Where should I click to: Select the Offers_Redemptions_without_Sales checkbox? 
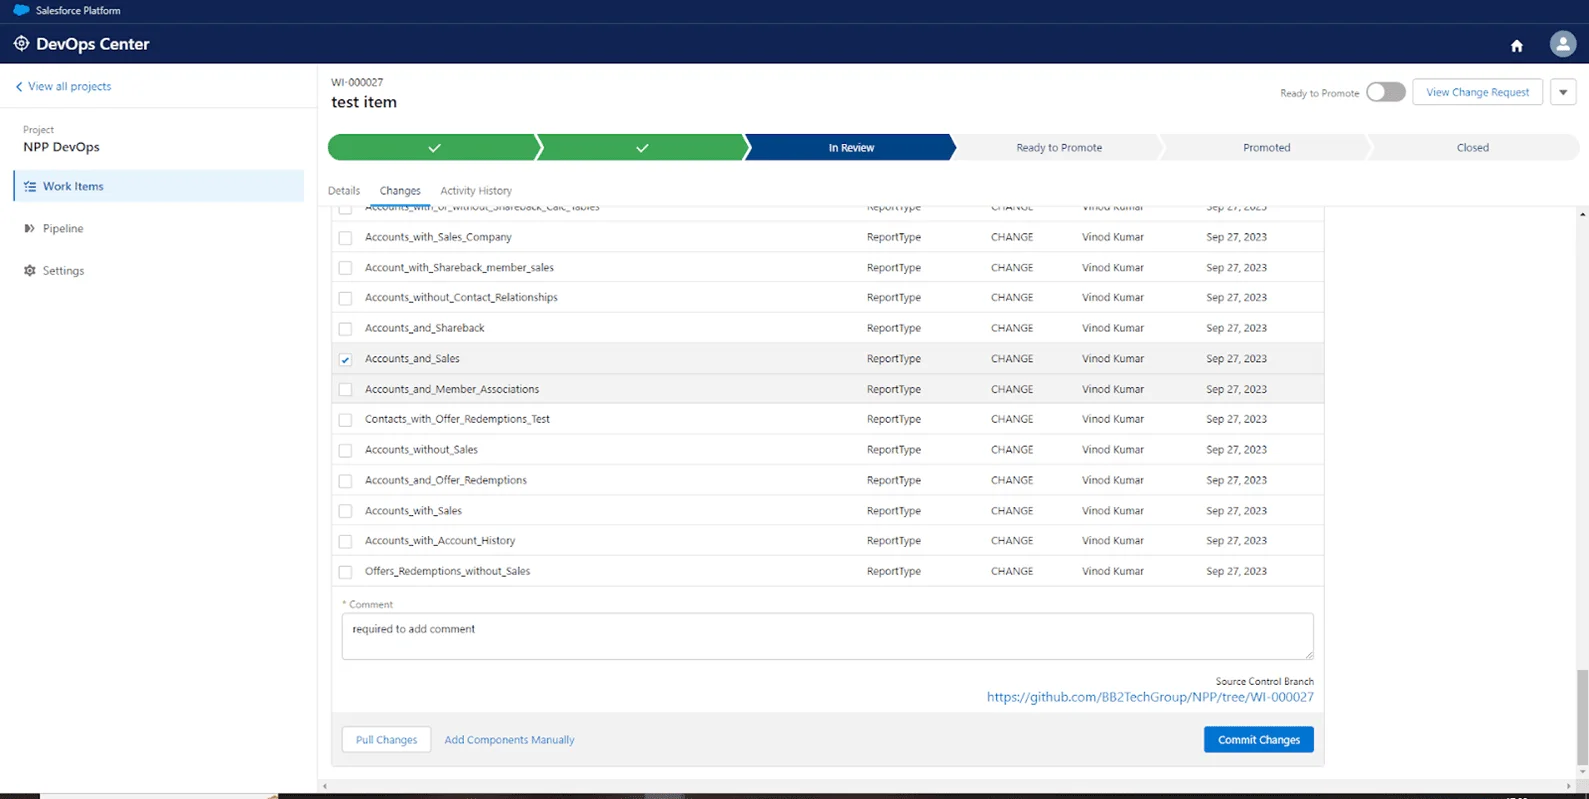pos(345,572)
